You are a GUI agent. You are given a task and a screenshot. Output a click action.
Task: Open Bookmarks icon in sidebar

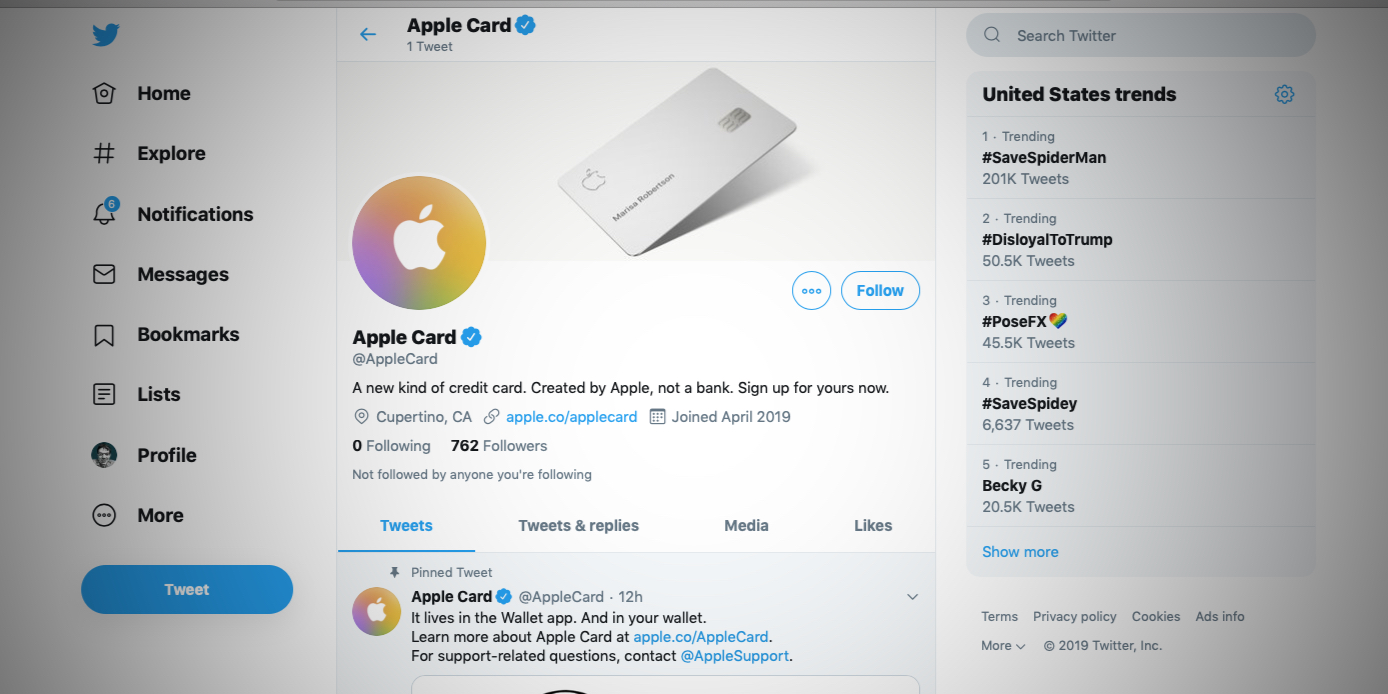point(104,335)
